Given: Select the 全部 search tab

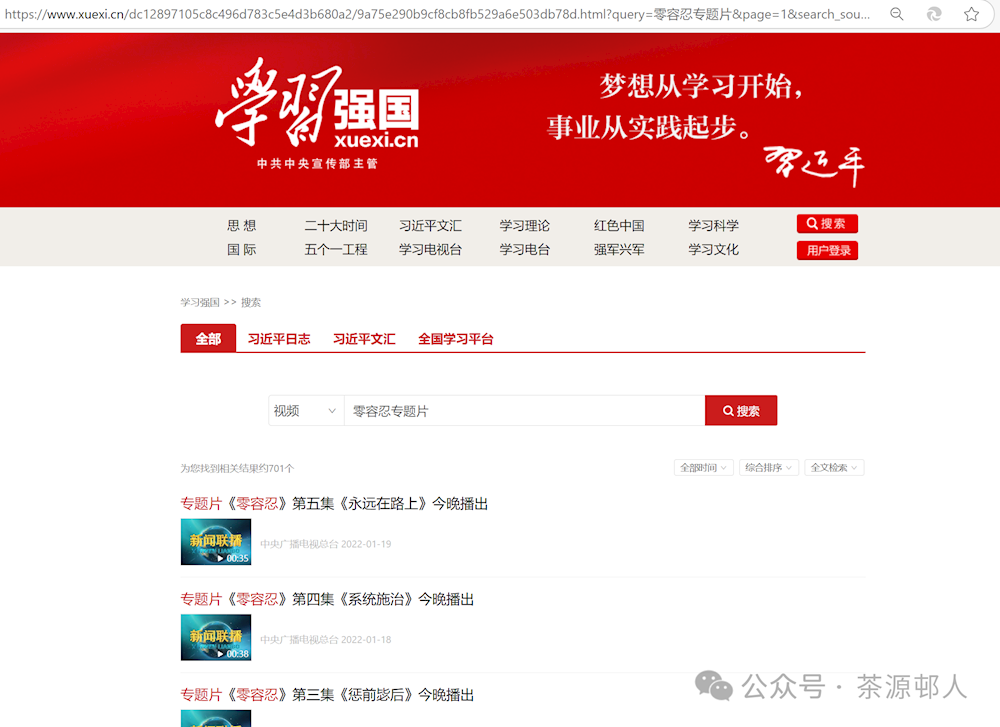Looking at the screenshot, I should coord(209,338).
